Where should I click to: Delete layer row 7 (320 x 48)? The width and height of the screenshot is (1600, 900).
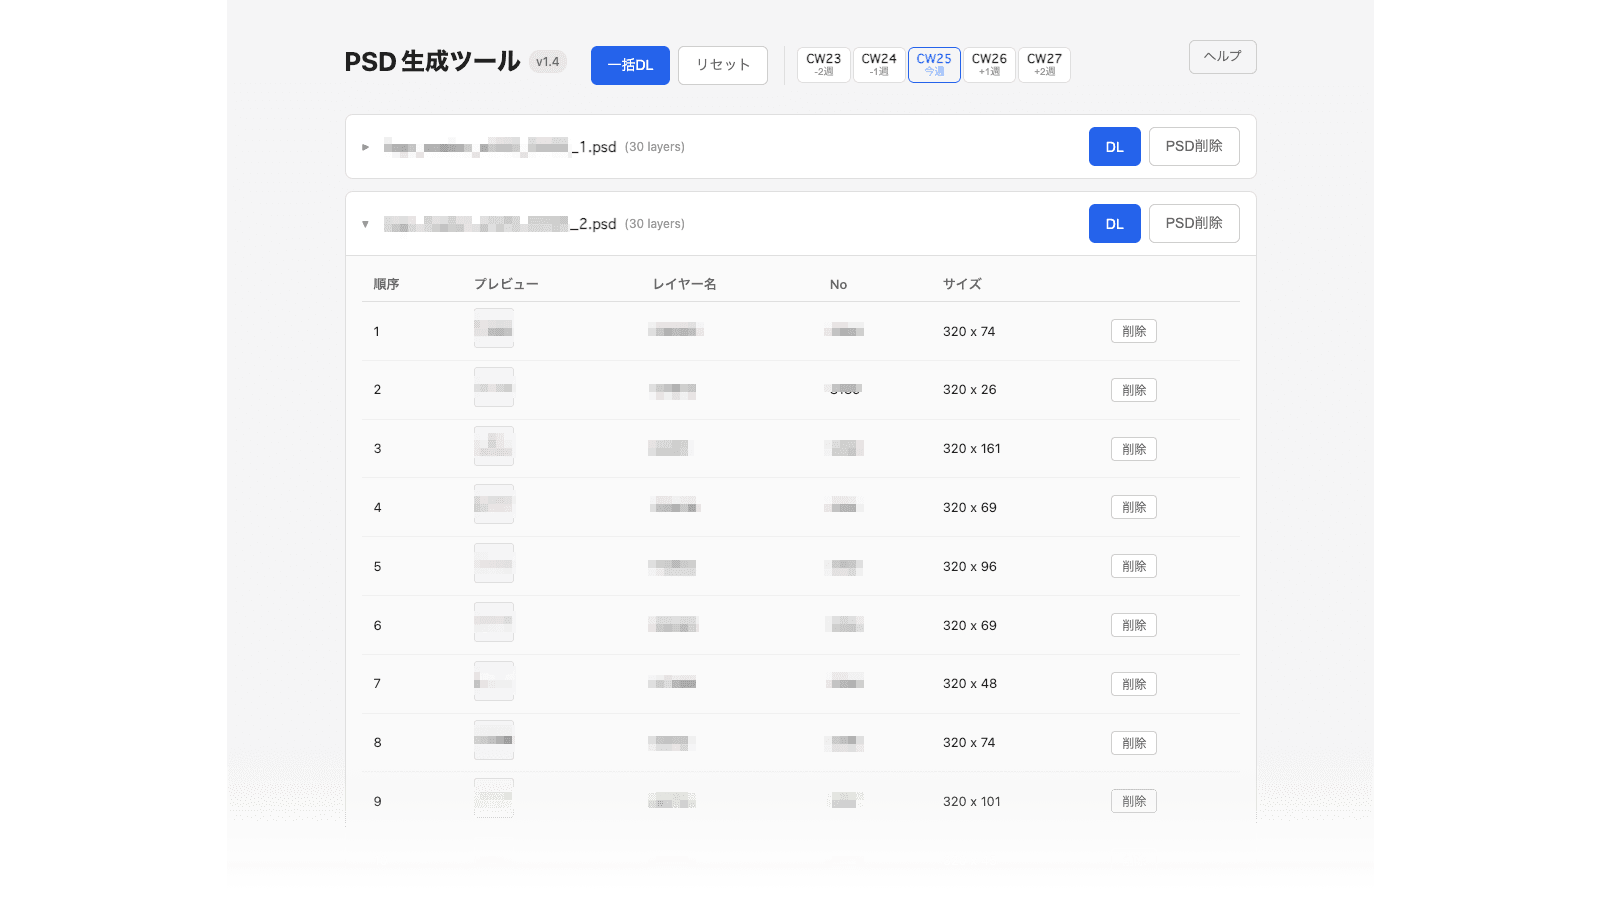1134,684
